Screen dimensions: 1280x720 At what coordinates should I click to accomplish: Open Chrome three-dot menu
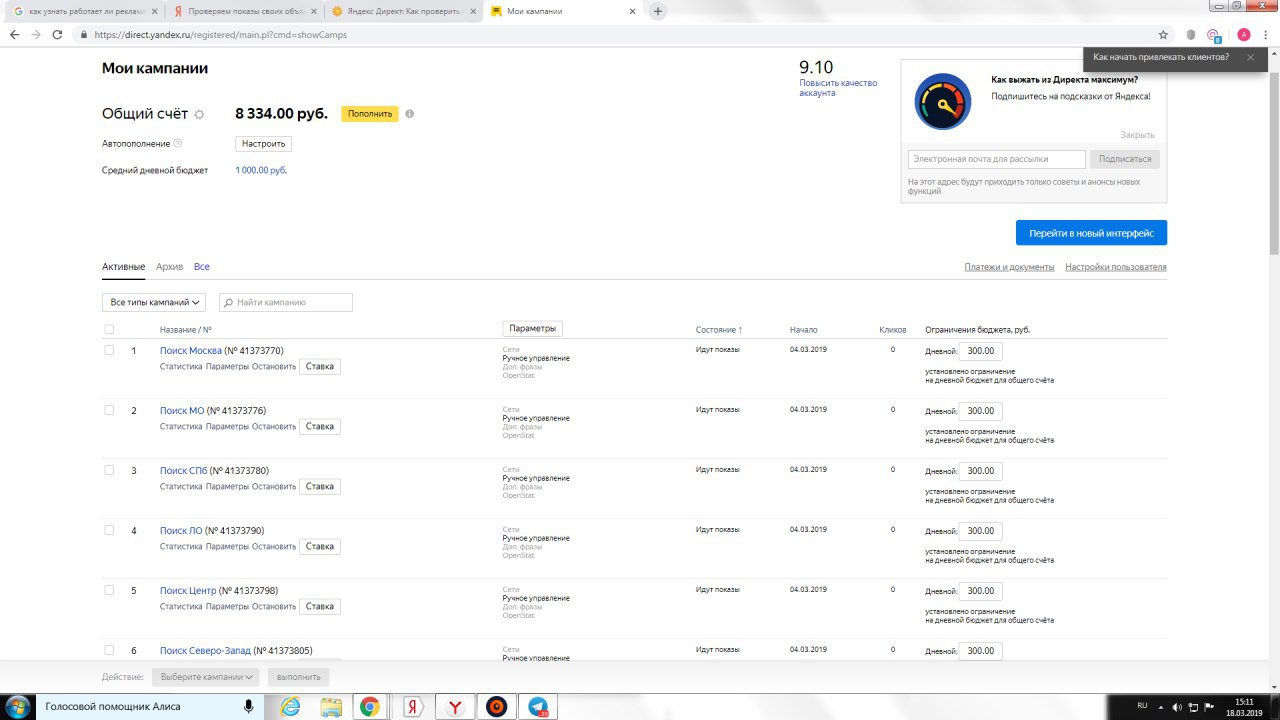1266,34
